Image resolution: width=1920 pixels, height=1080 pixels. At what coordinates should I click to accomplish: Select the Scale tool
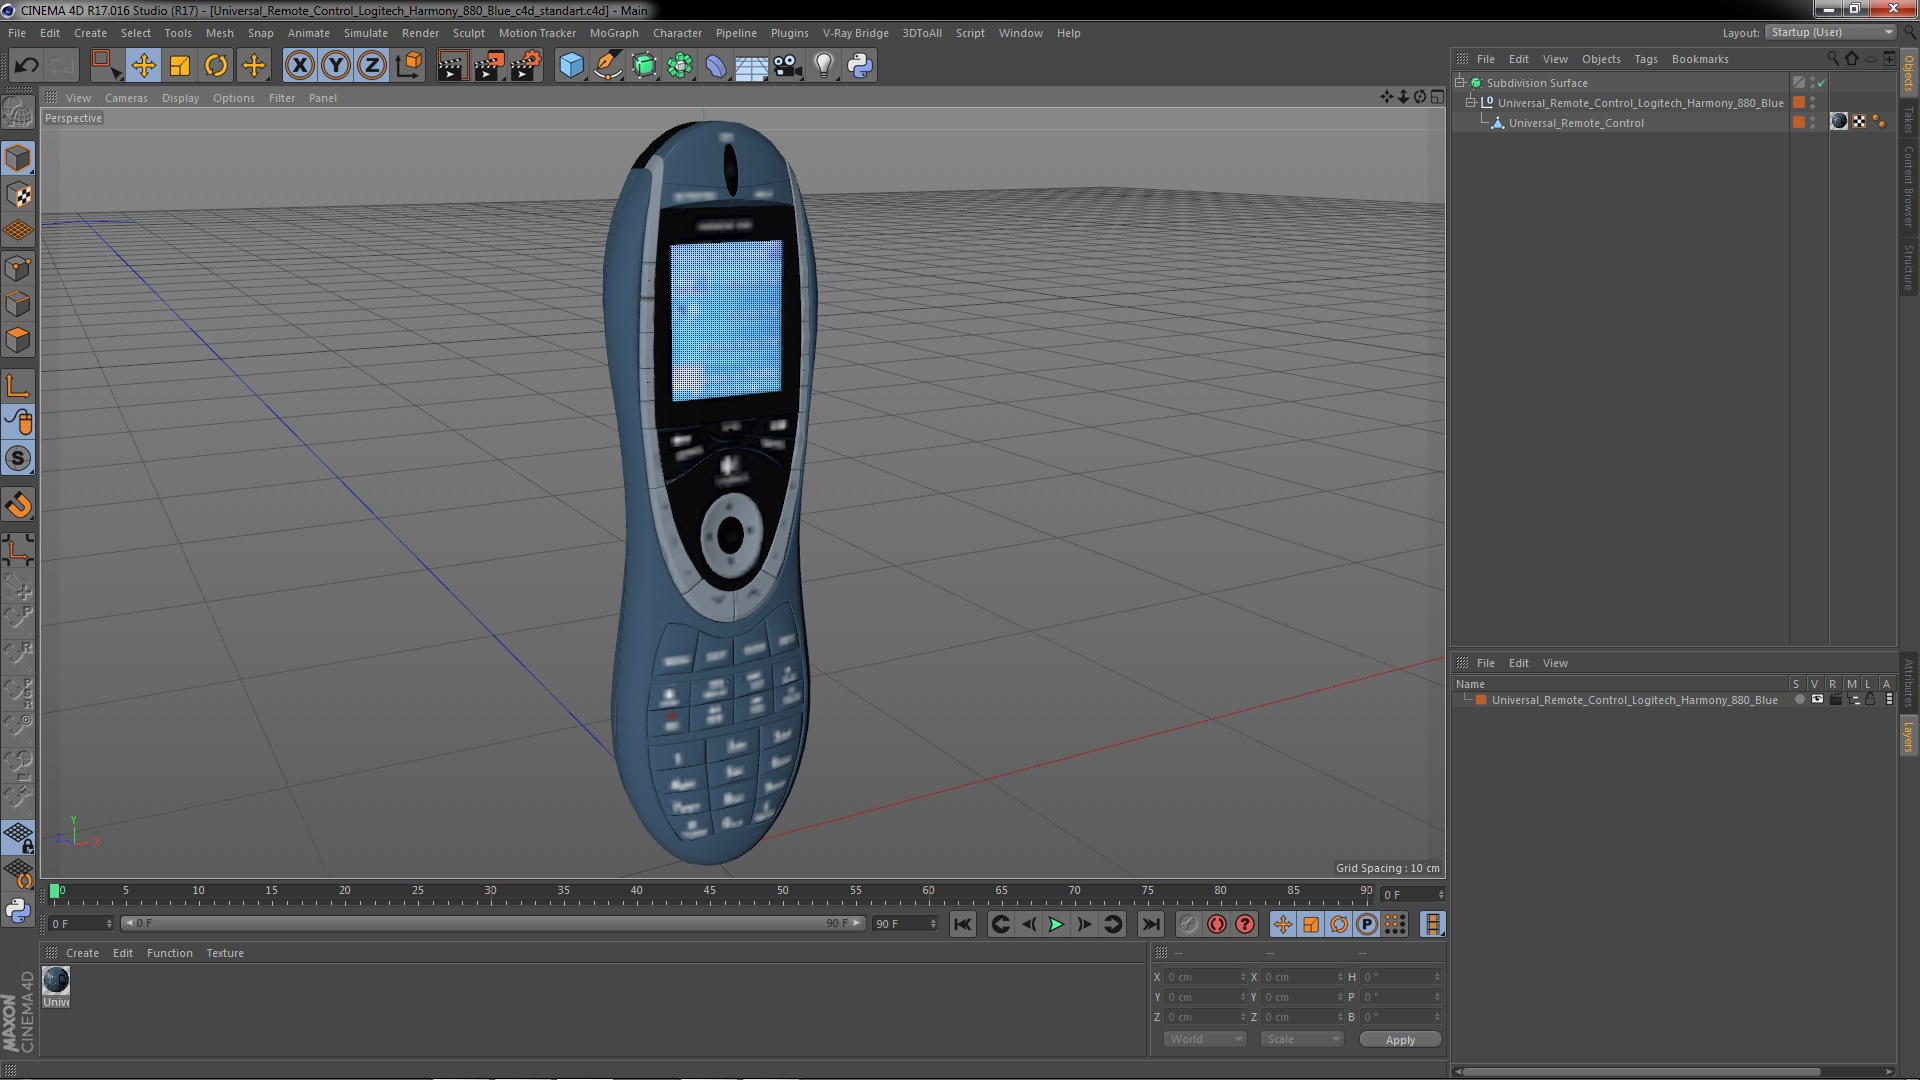coord(180,66)
